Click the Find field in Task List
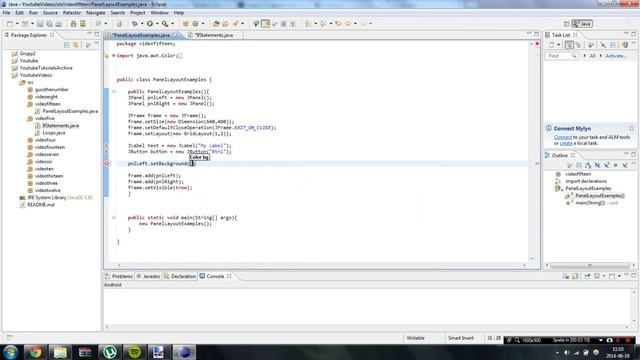 (562, 56)
